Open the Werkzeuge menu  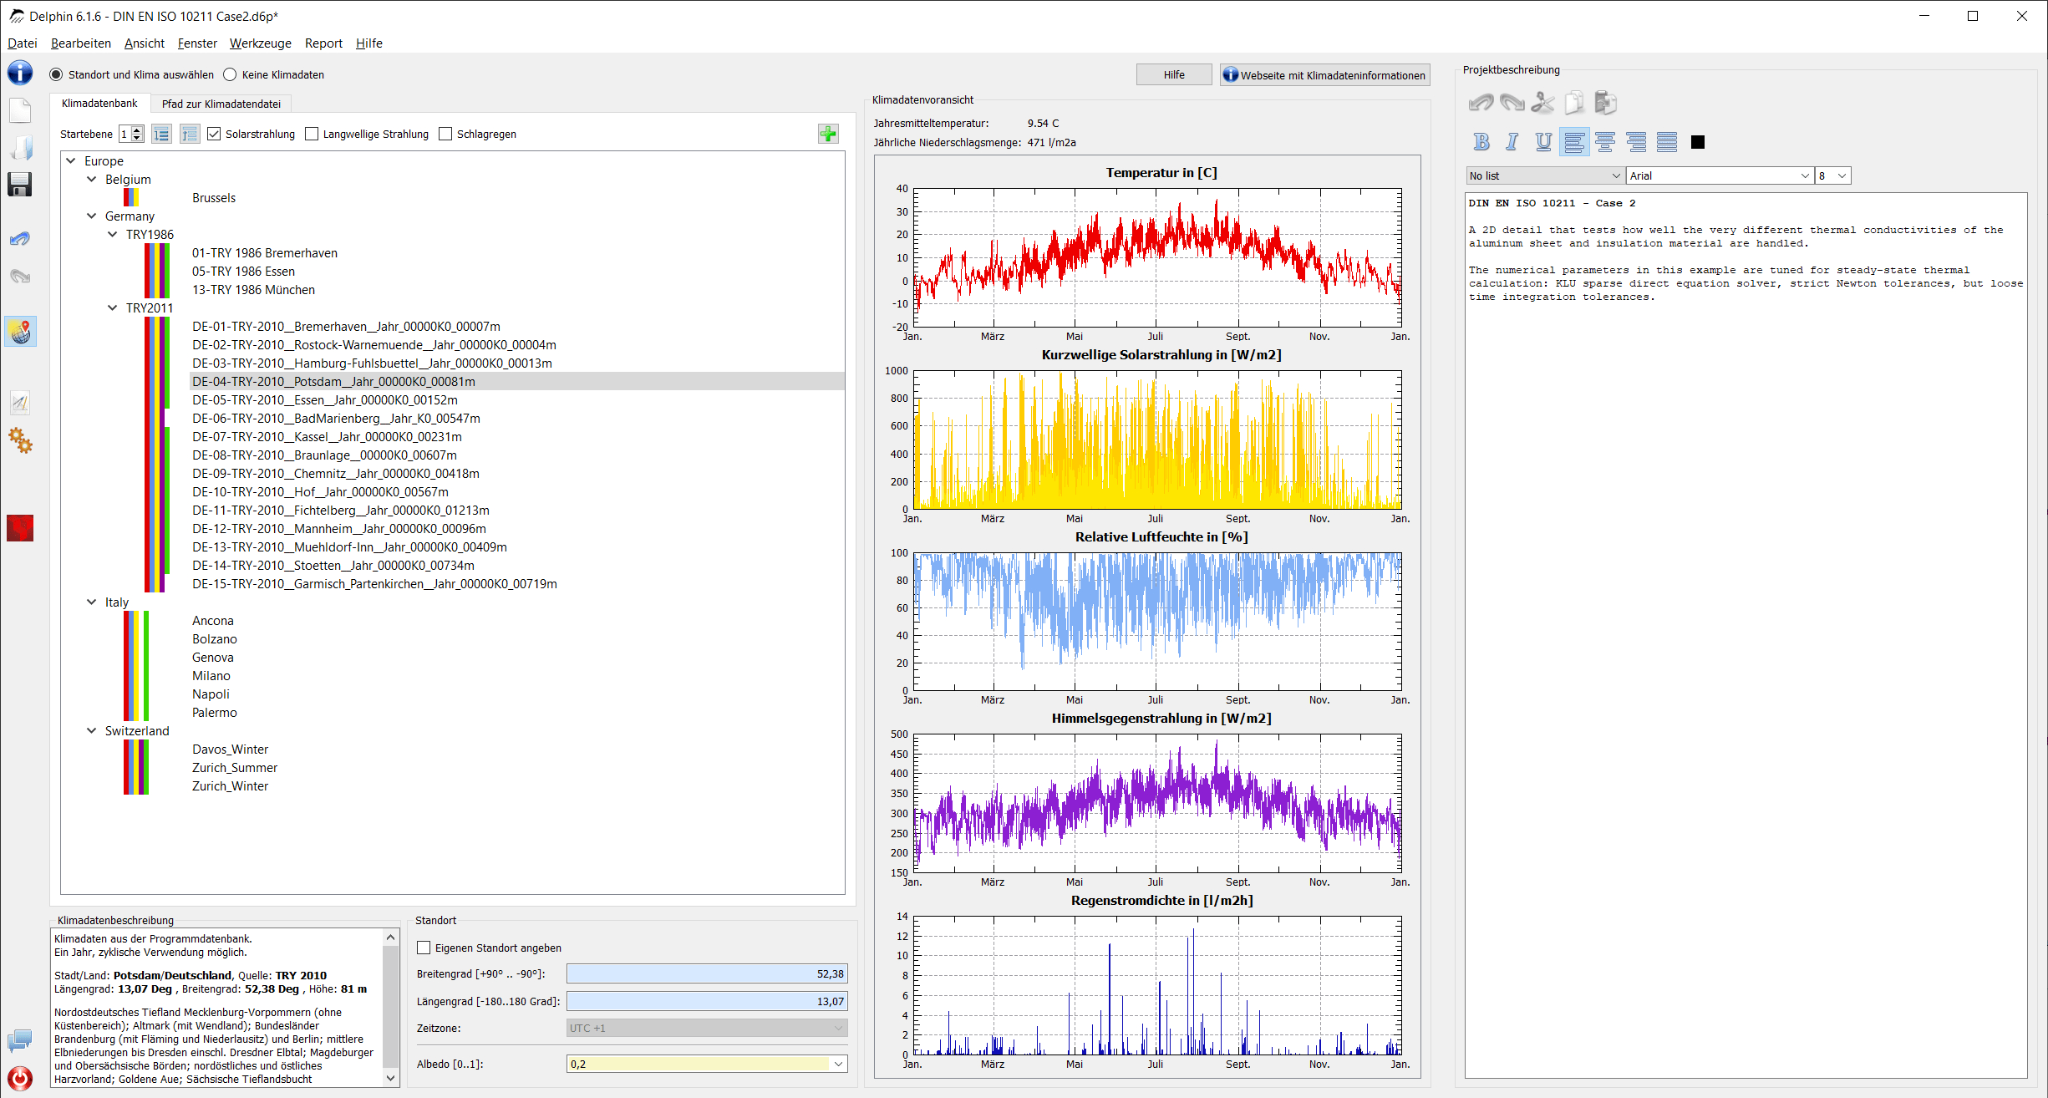[x=260, y=43]
